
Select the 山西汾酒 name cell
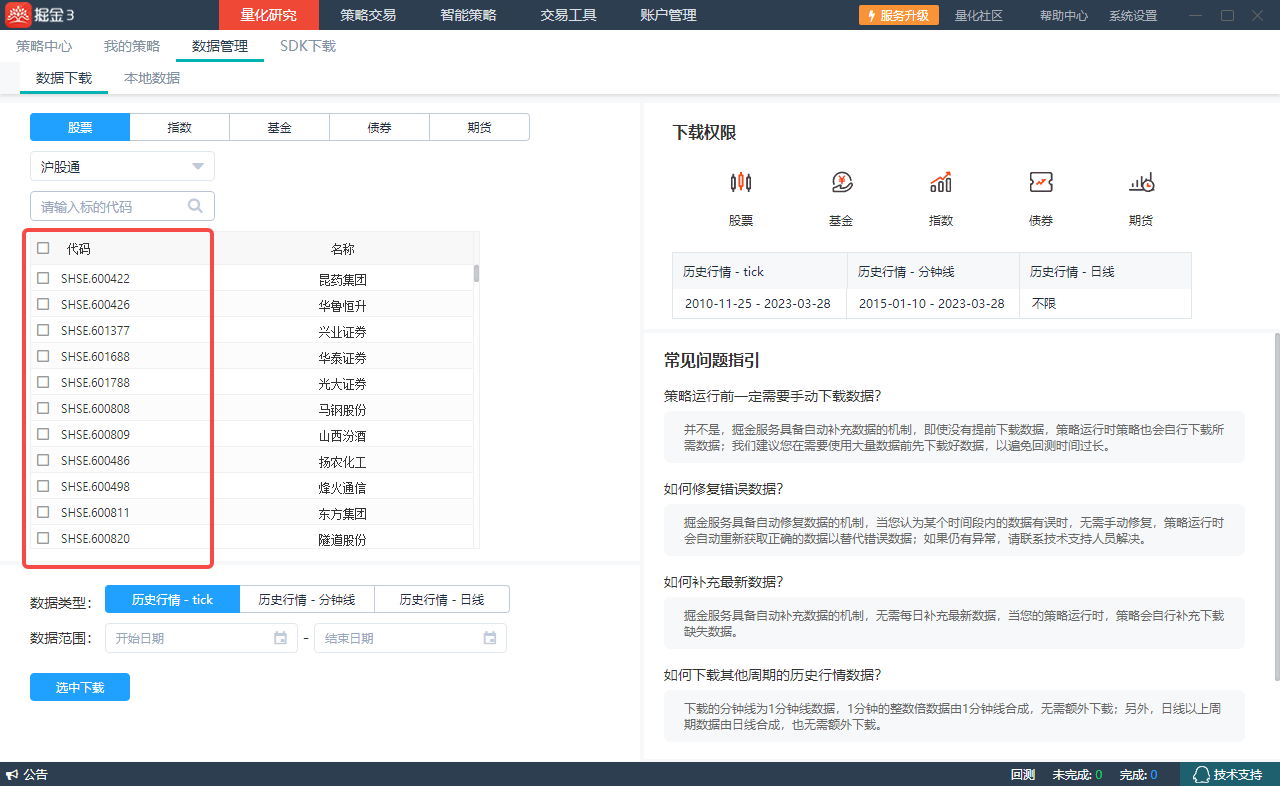[343, 435]
